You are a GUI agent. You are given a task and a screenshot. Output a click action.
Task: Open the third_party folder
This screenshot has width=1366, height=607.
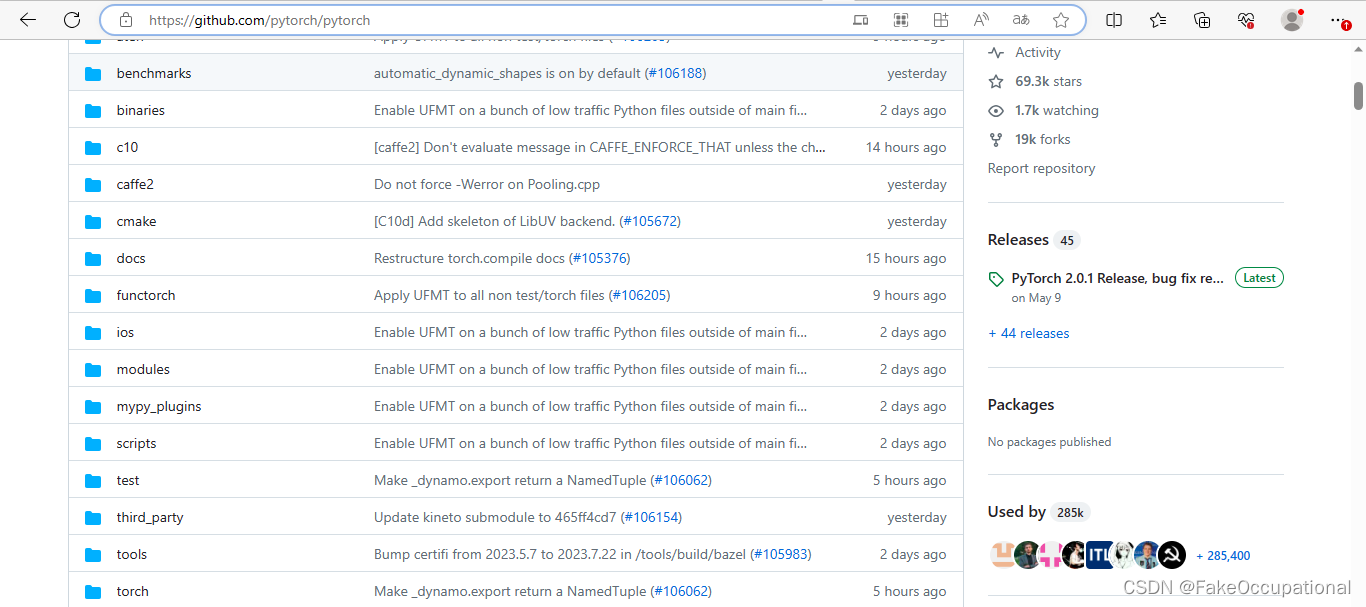[150, 517]
